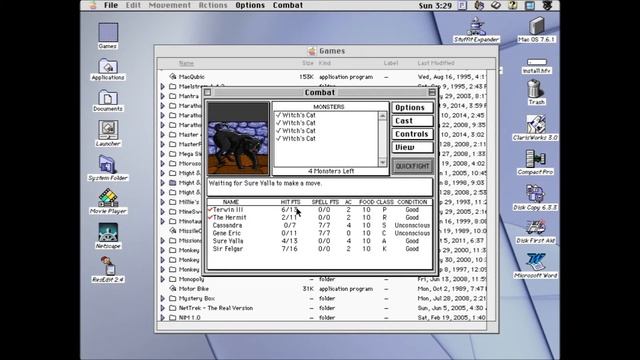Select the Compact Pro desktop icon
Image resolution: width=640 pixels, height=360 pixels.
click(x=535, y=159)
